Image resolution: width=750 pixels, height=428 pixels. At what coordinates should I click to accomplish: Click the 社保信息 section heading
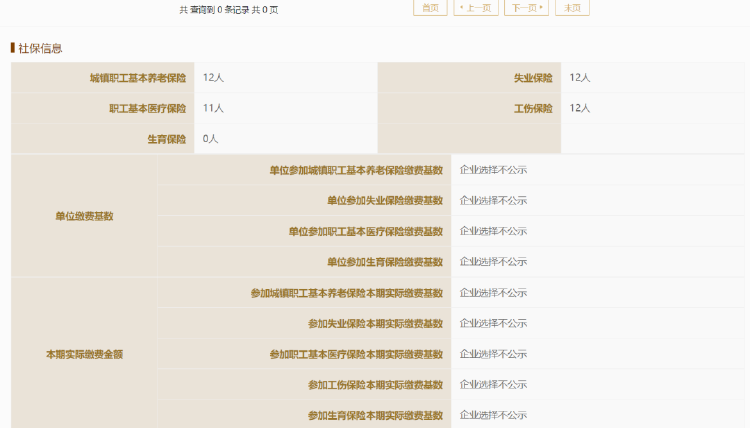tap(40, 48)
